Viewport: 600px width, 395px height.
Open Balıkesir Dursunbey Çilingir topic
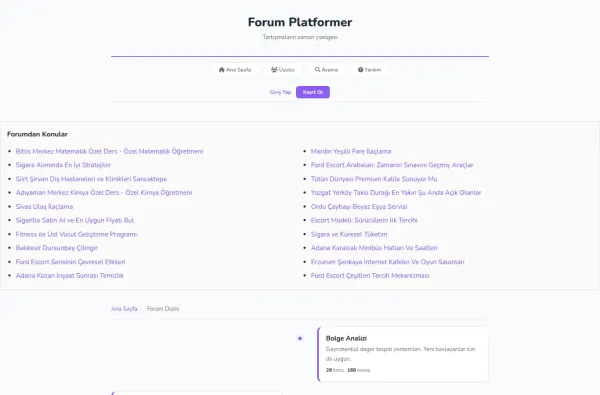coord(57,248)
